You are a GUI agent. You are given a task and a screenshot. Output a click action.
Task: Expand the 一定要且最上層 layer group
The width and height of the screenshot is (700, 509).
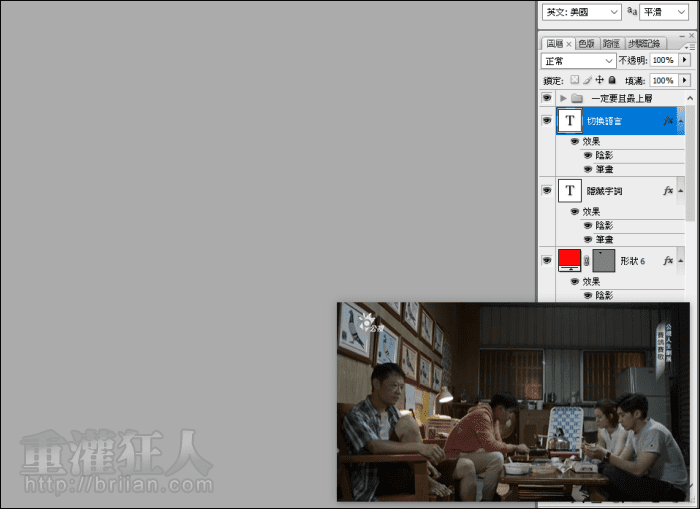point(563,98)
